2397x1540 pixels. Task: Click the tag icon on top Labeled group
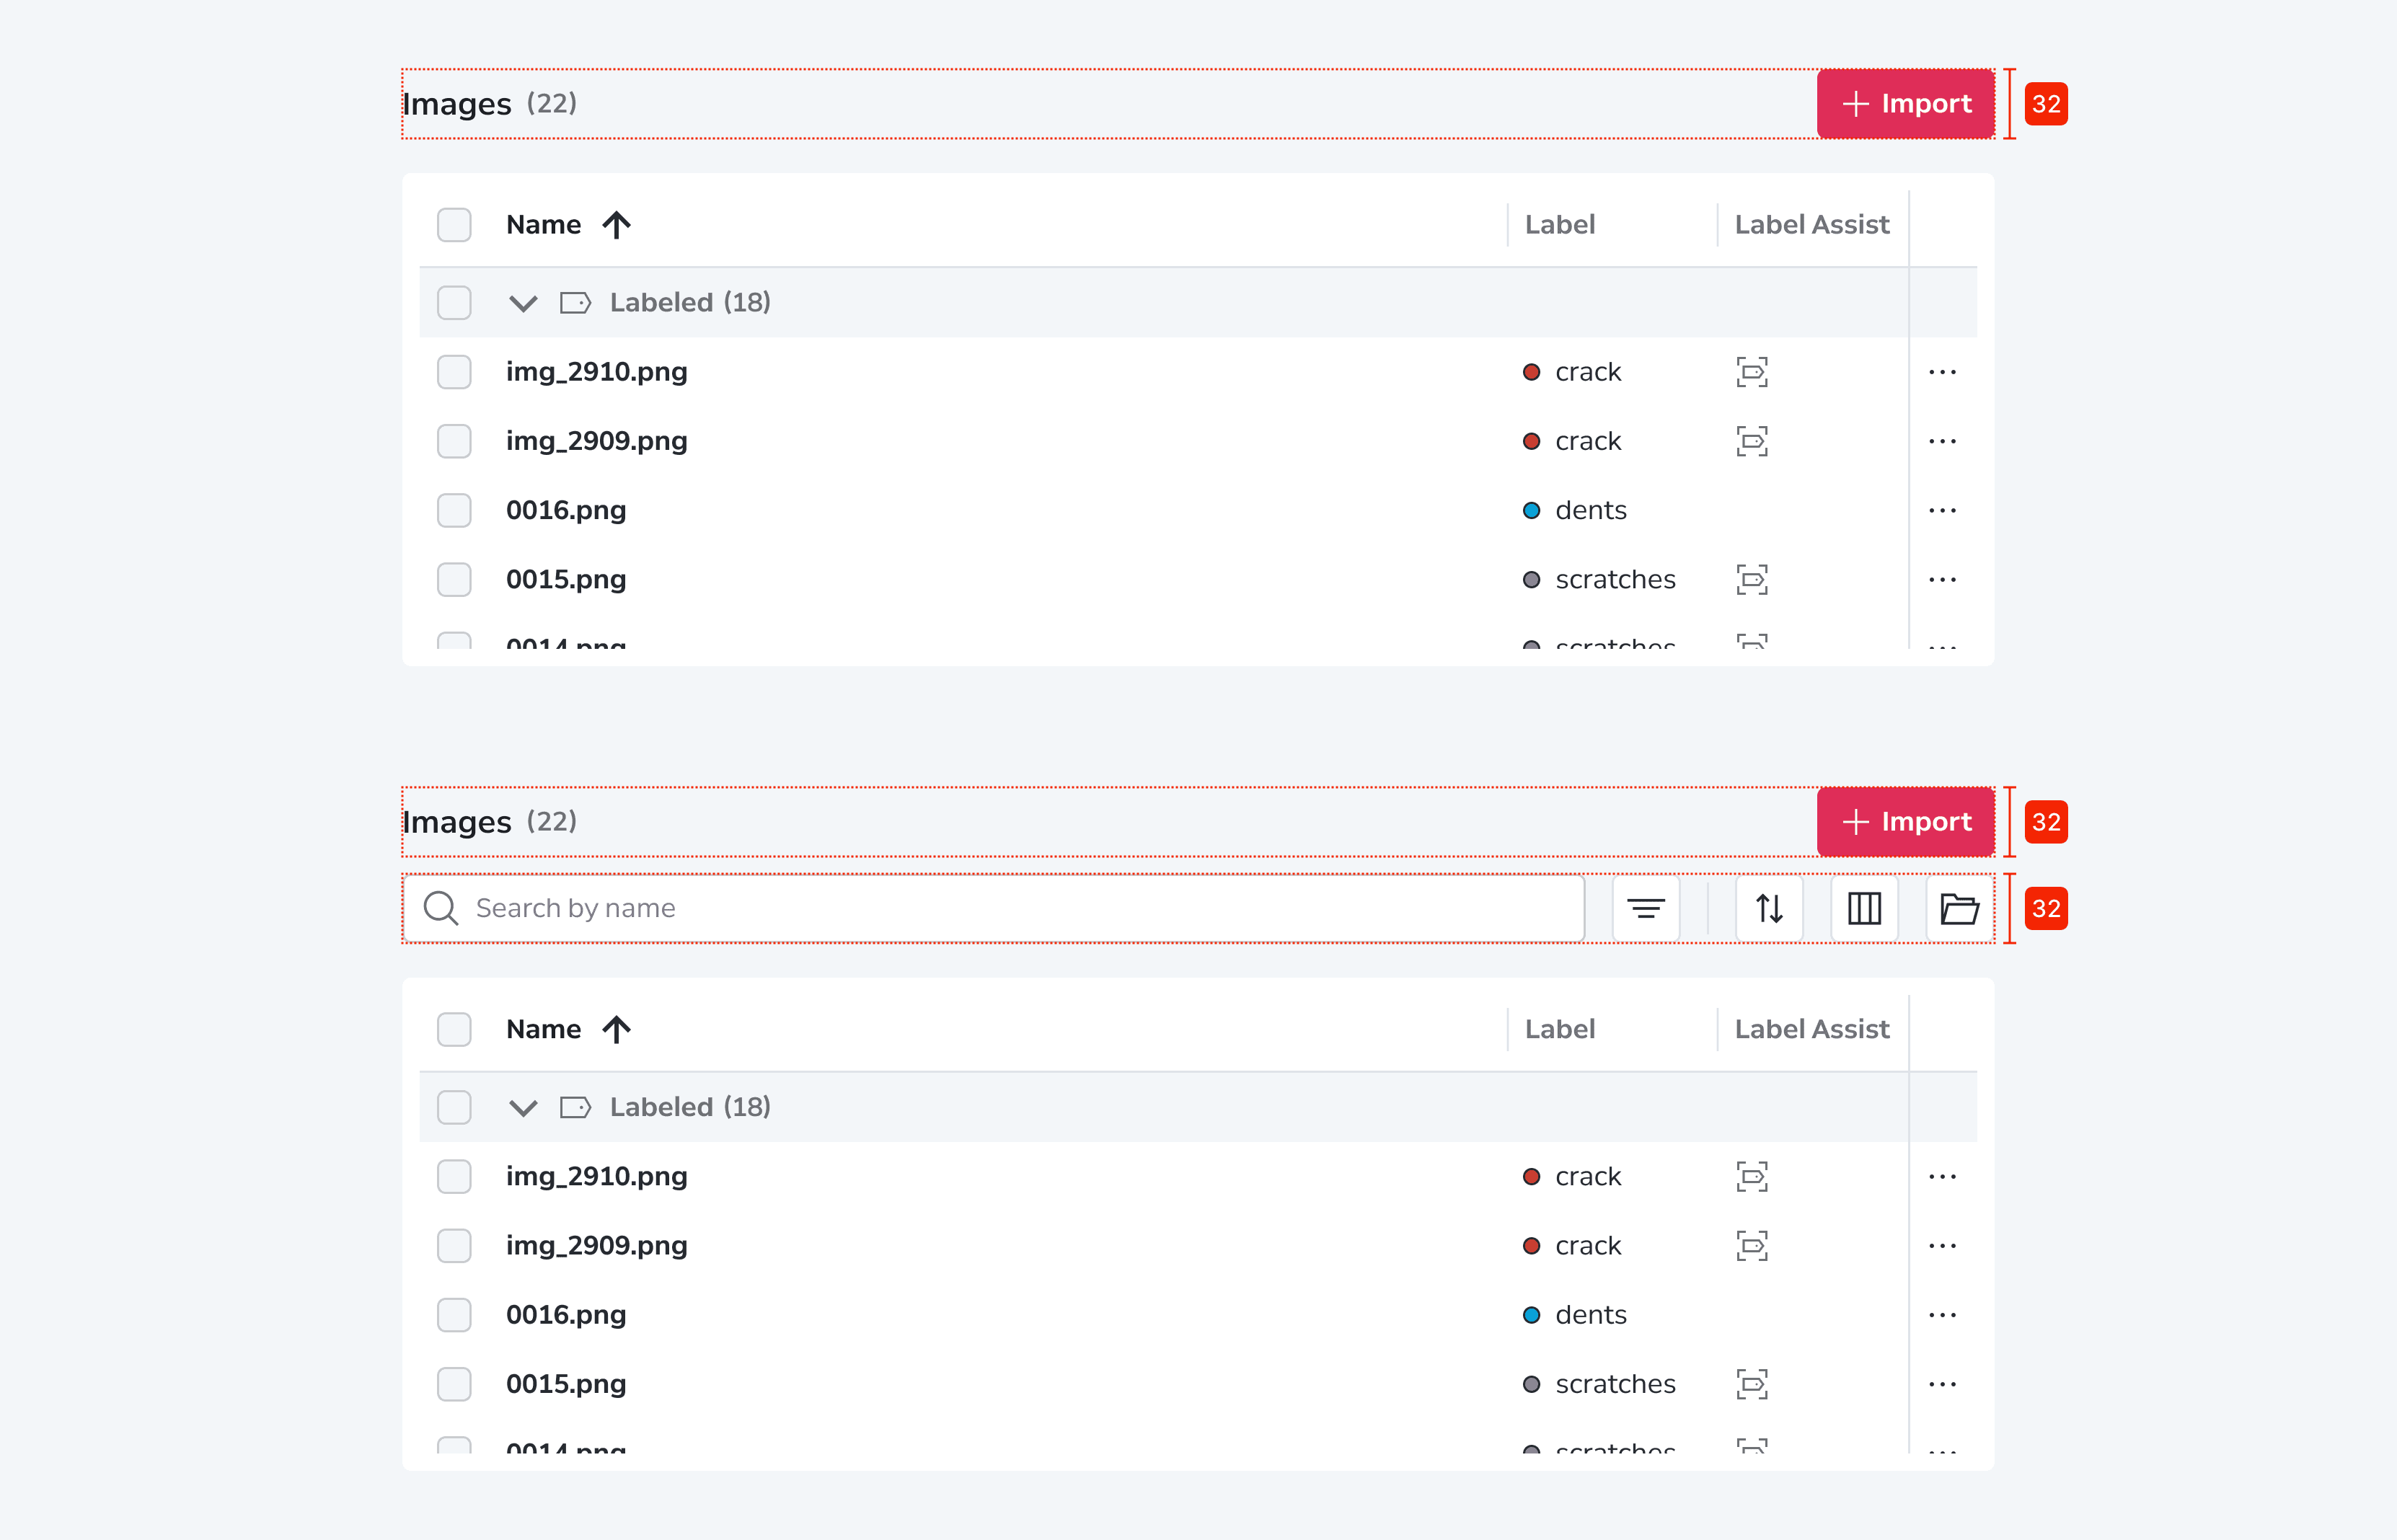(575, 303)
